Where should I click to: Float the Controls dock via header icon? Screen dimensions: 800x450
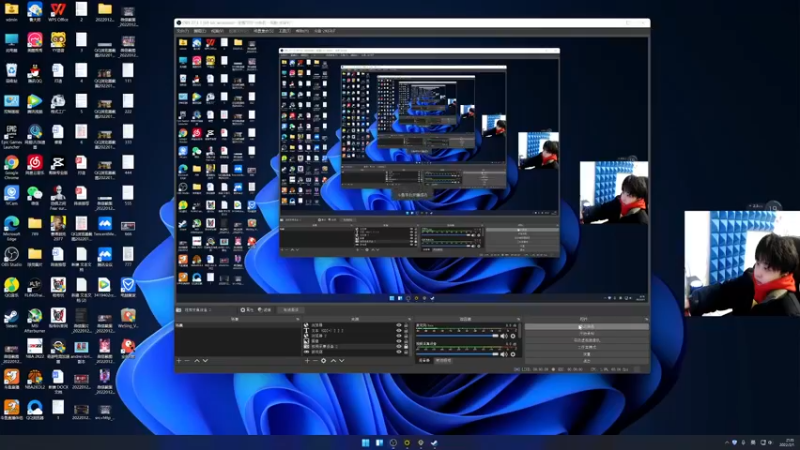(646, 319)
